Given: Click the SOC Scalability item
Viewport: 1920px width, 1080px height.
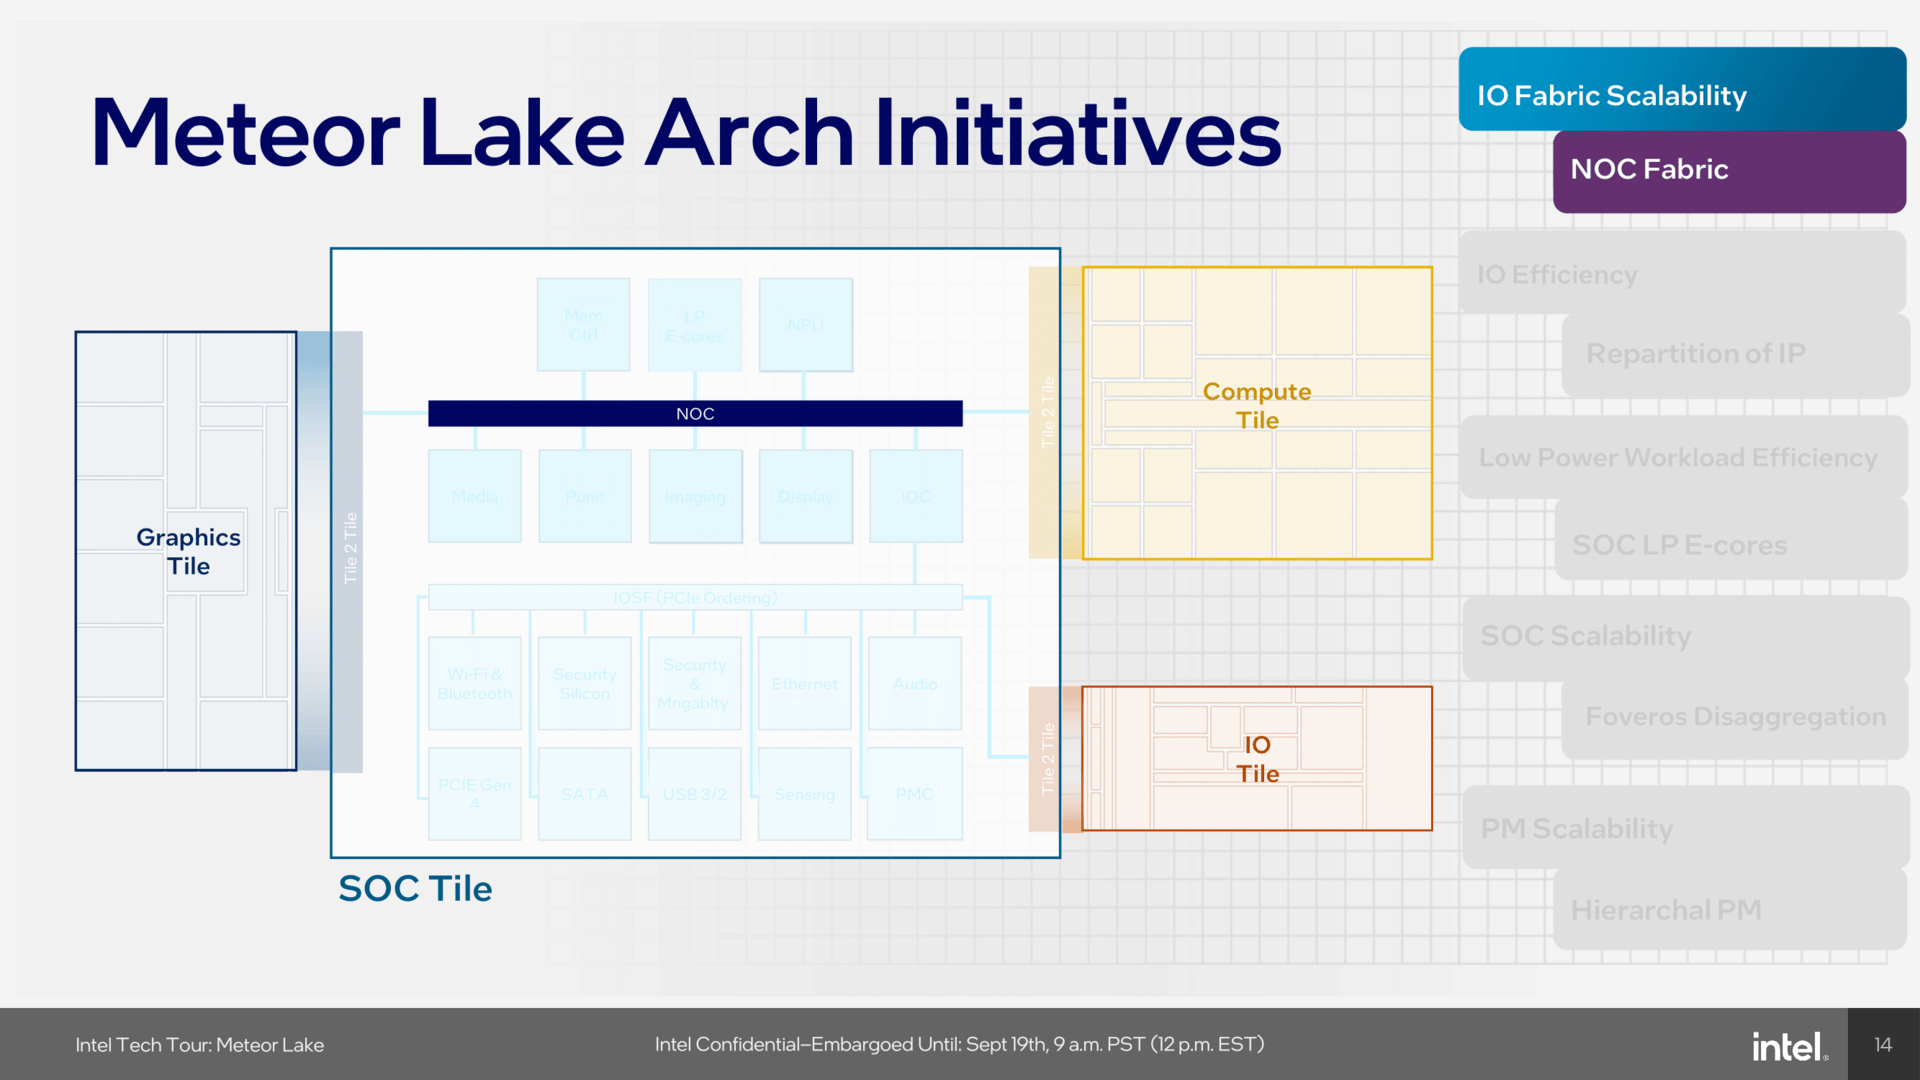Looking at the screenshot, I should [1585, 636].
